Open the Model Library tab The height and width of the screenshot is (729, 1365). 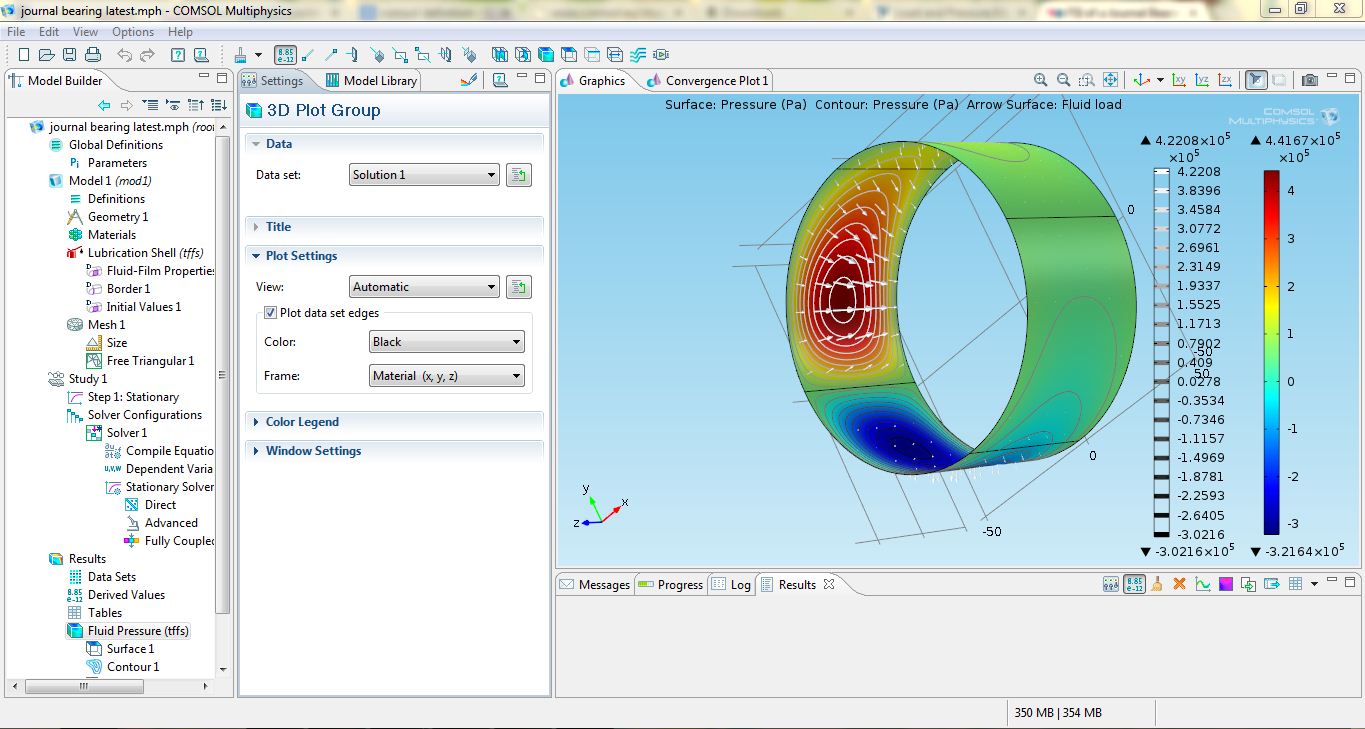click(x=371, y=81)
